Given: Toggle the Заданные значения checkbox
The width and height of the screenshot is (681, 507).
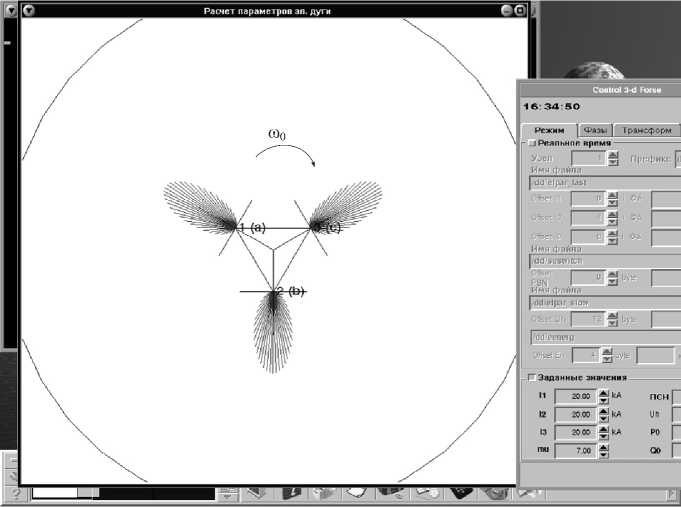Looking at the screenshot, I should tap(531, 377).
